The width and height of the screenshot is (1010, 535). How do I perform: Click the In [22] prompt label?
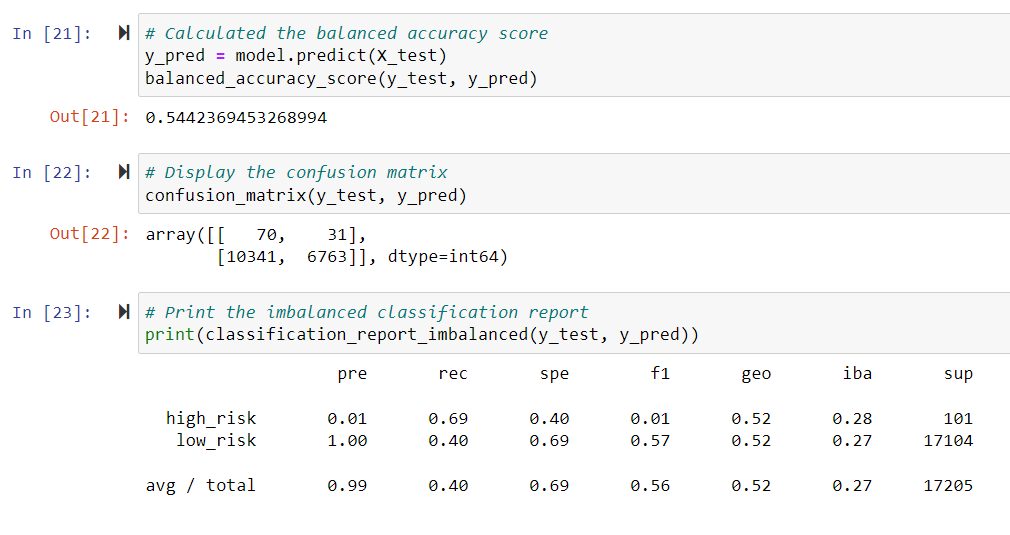click(x=52, y=173)
